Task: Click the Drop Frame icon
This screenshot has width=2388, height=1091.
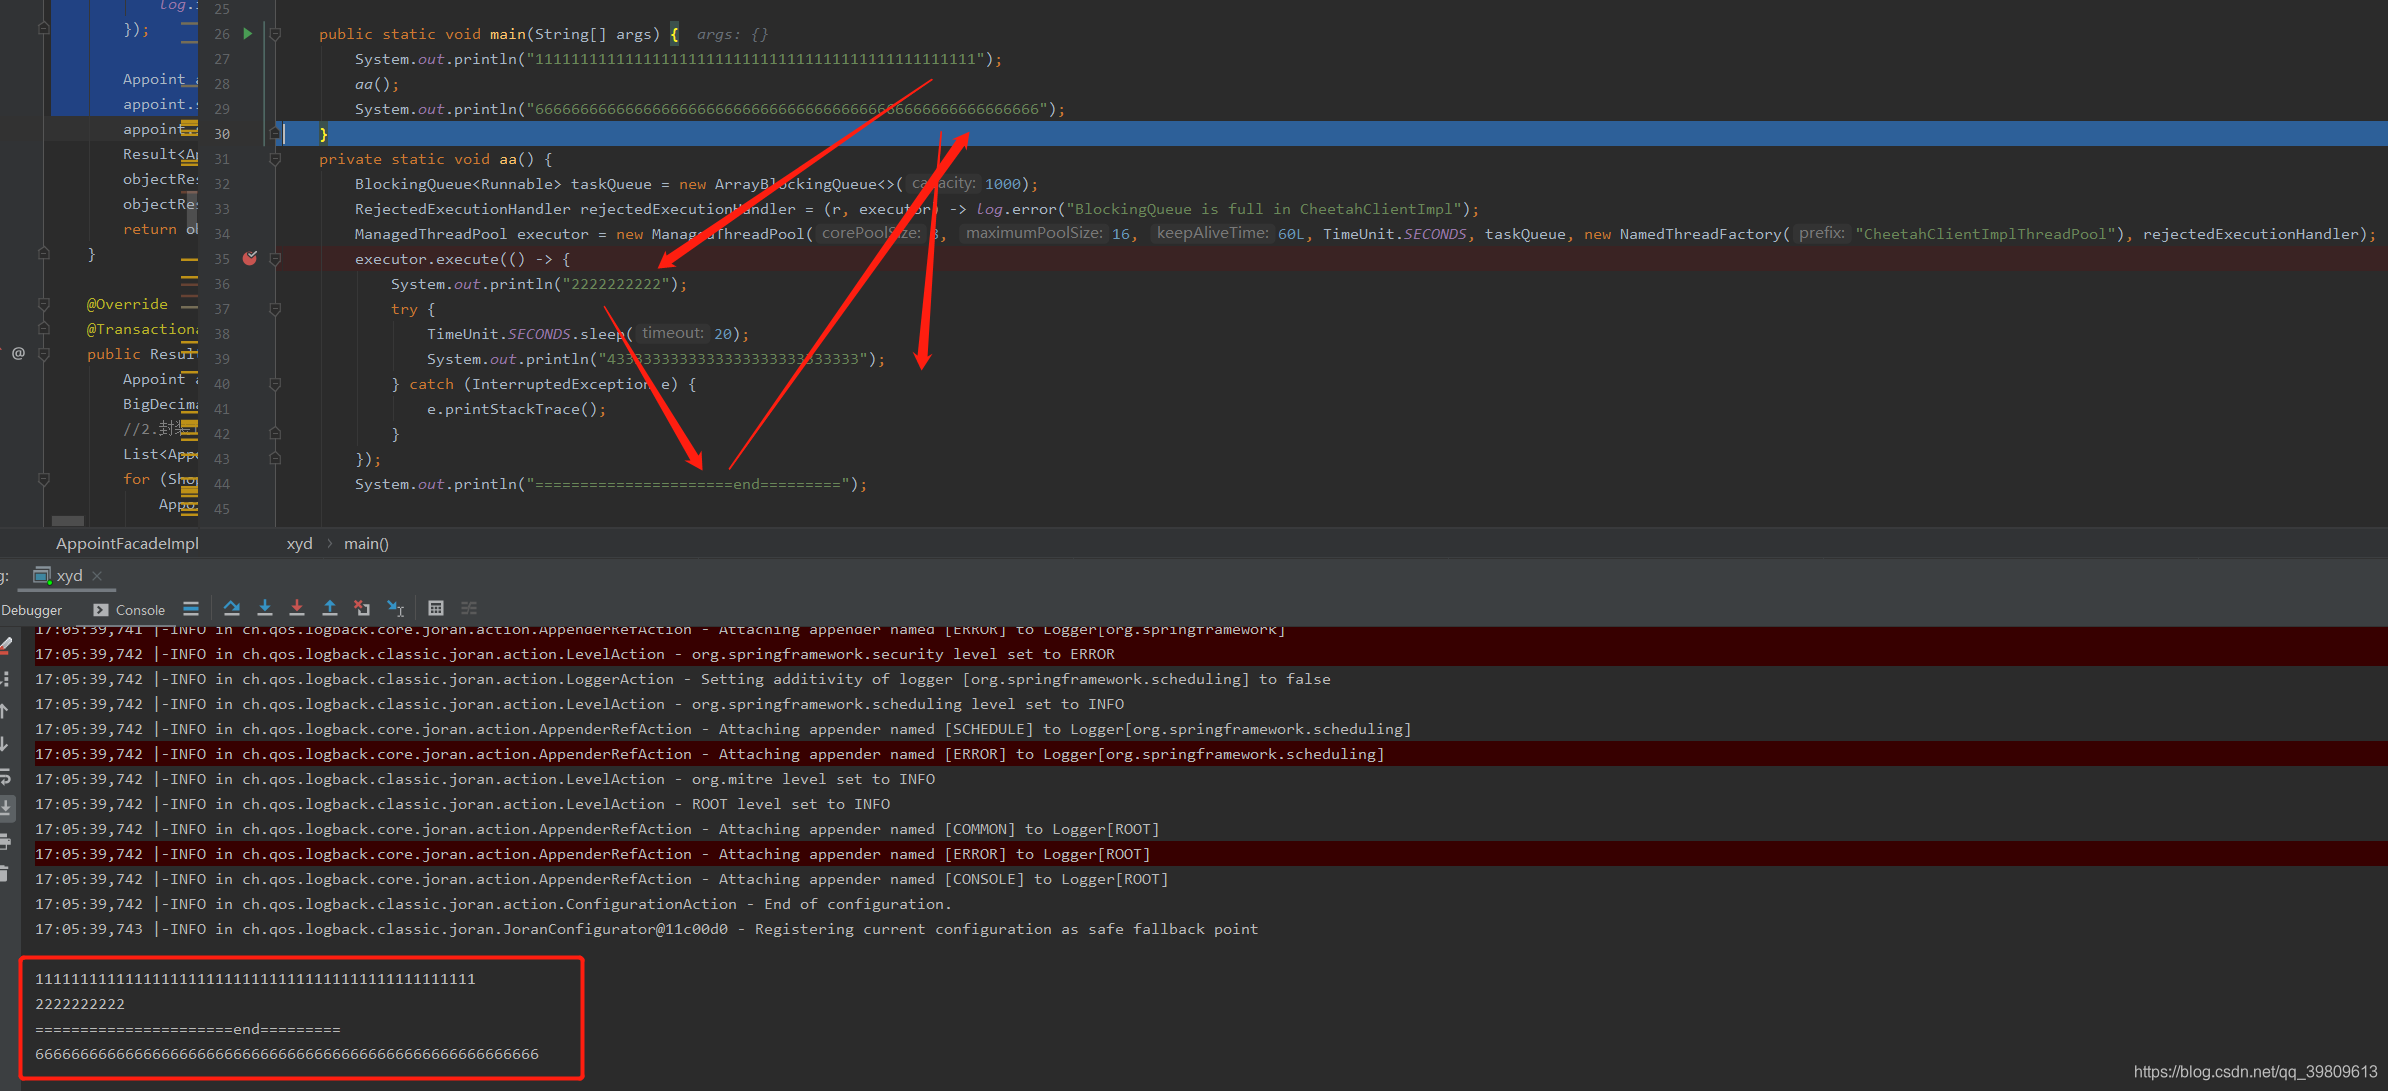Action: [x=362, y=608]
